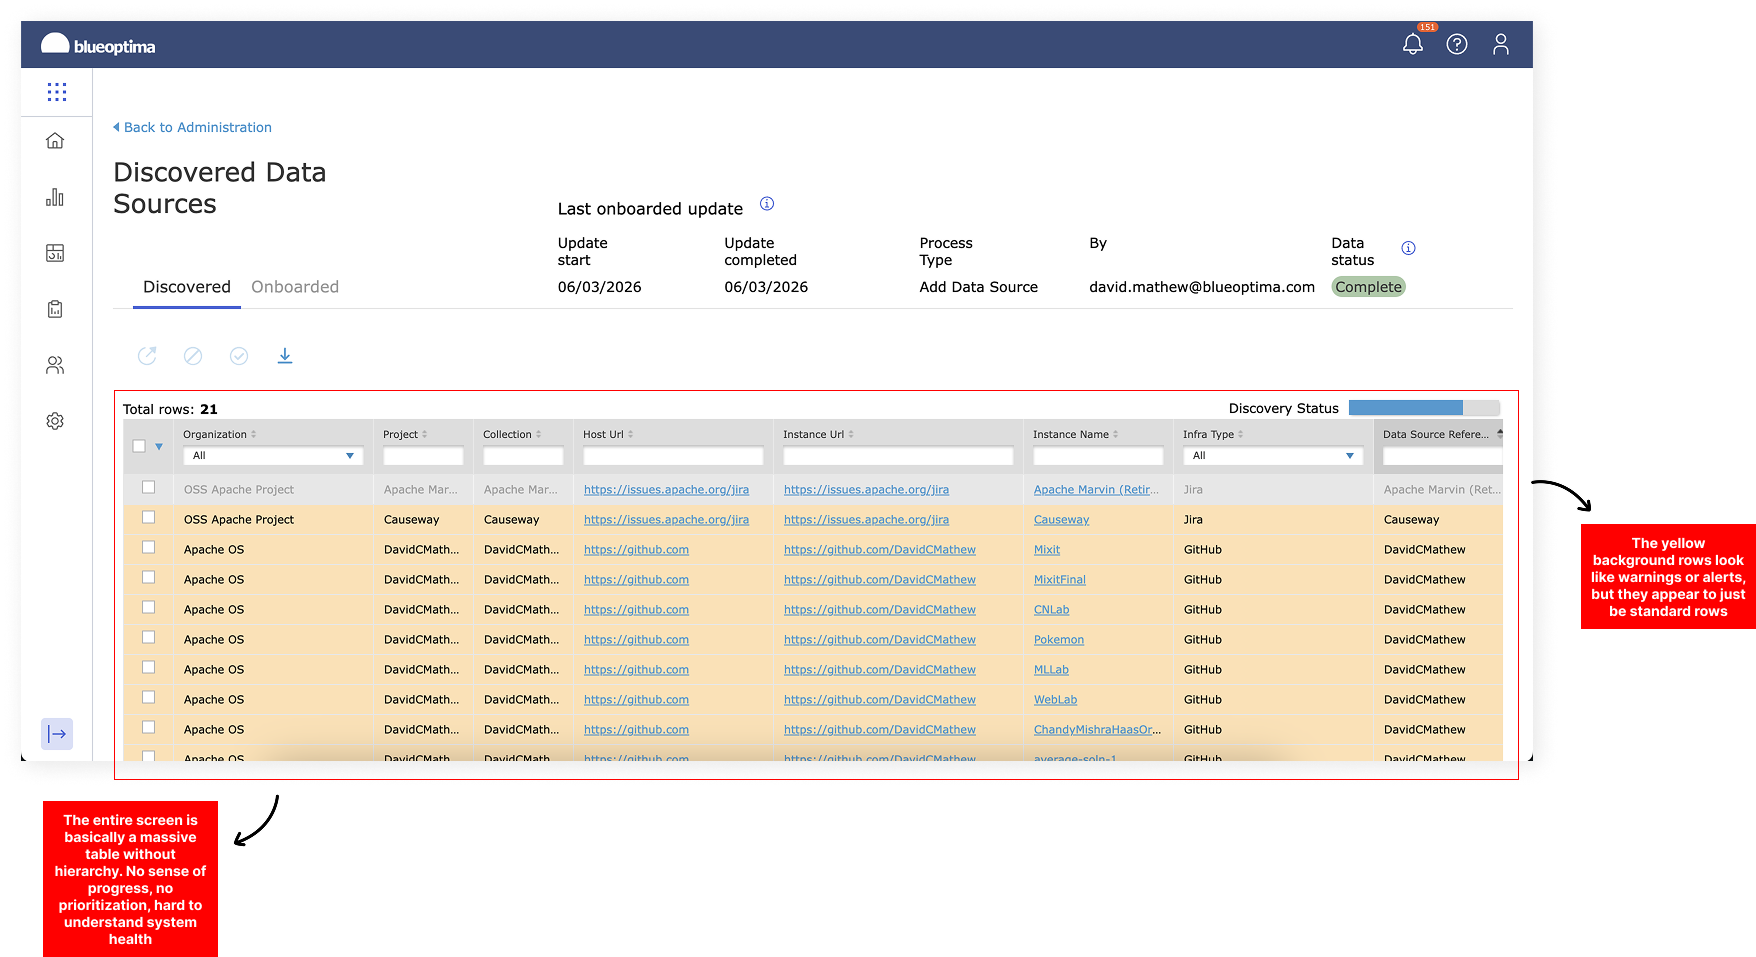Check the Apache Marvin row checkbox
Image resolution: width=1756 pixels, height=957 pixels.
148,487
